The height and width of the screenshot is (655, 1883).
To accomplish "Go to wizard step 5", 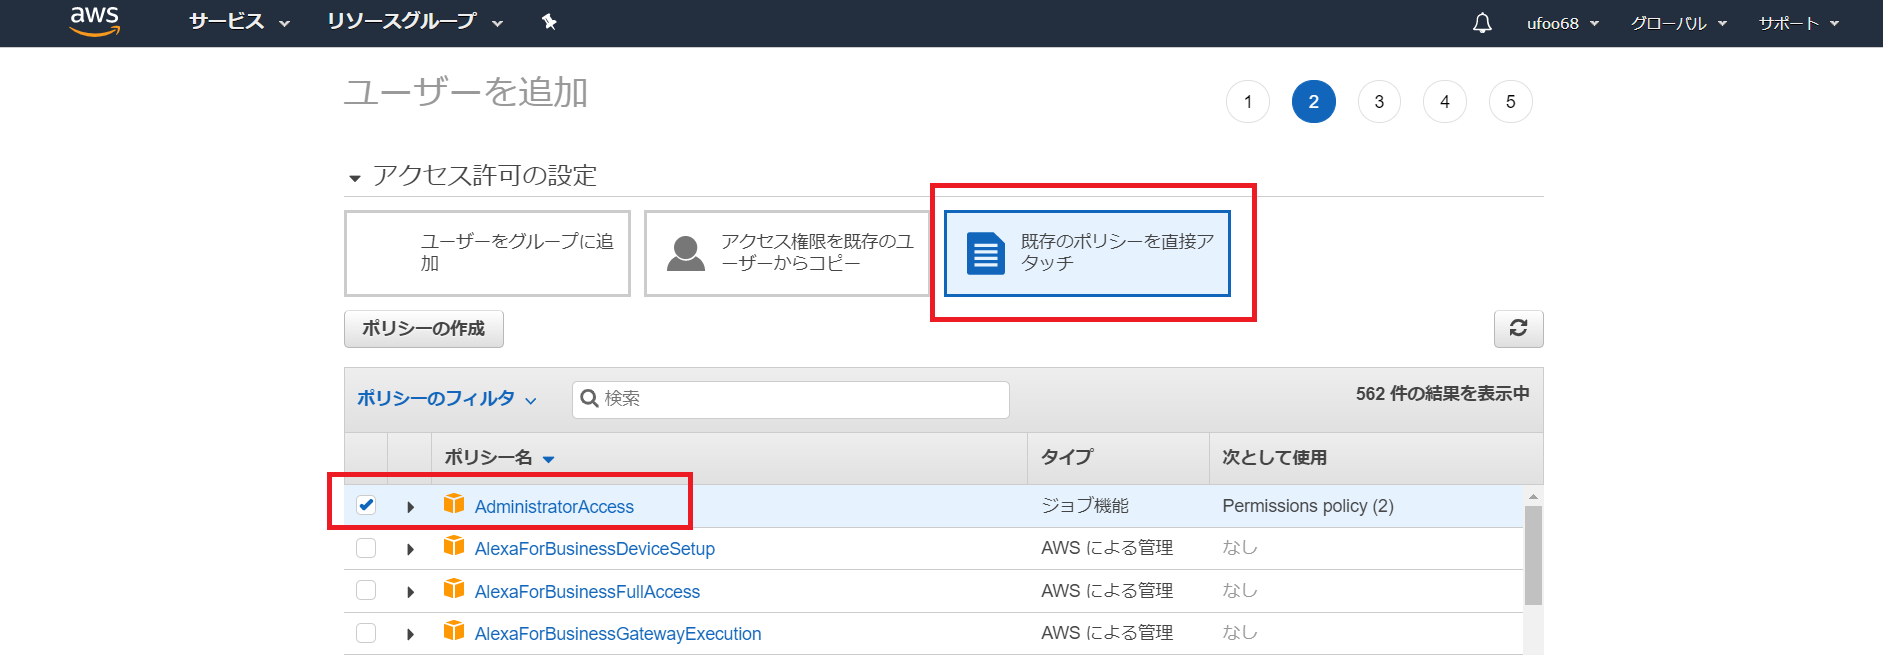I will tap(1510, 101).
